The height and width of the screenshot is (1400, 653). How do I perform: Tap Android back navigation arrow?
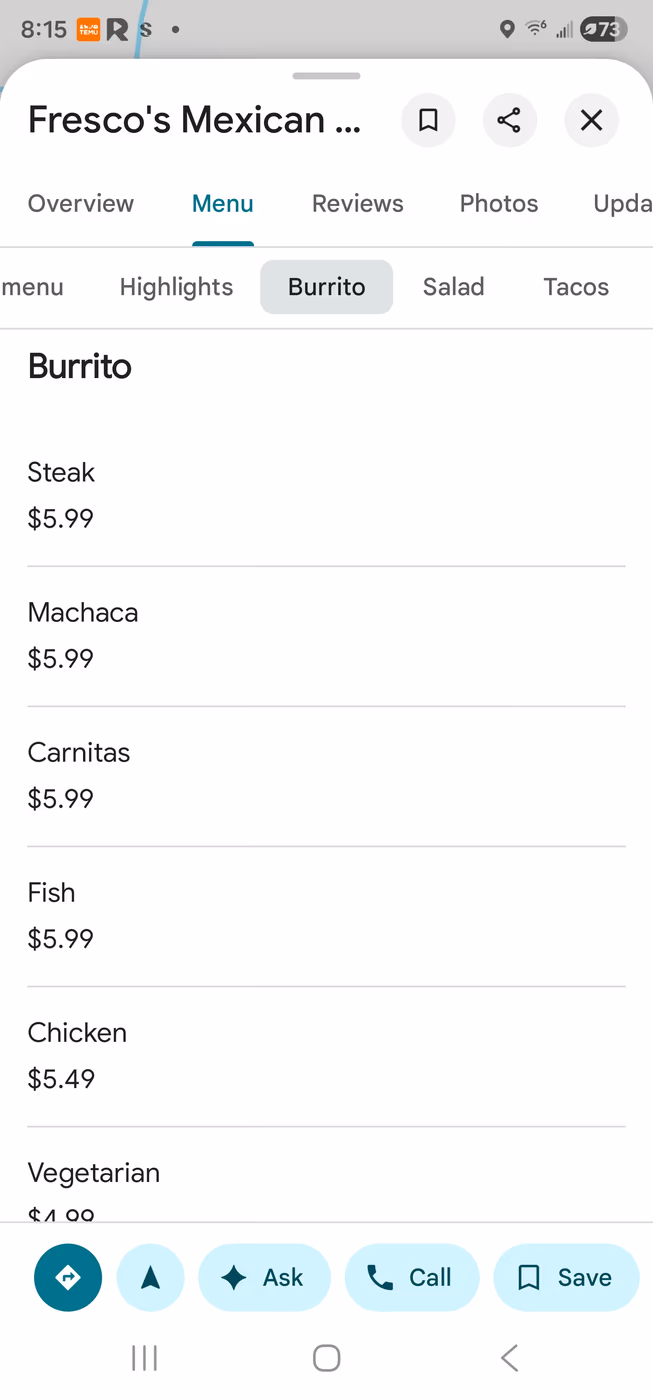(509, 1358)
